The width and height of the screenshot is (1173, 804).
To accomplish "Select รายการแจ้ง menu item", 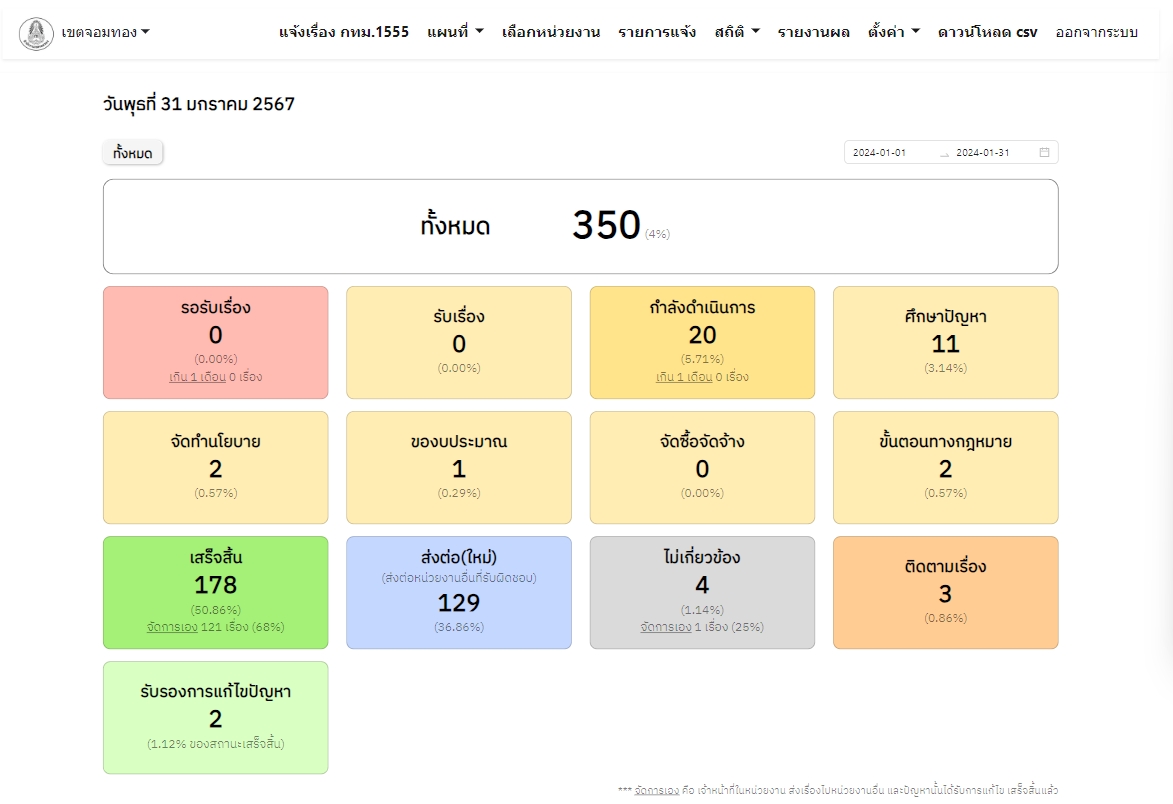I will point(657,32).
